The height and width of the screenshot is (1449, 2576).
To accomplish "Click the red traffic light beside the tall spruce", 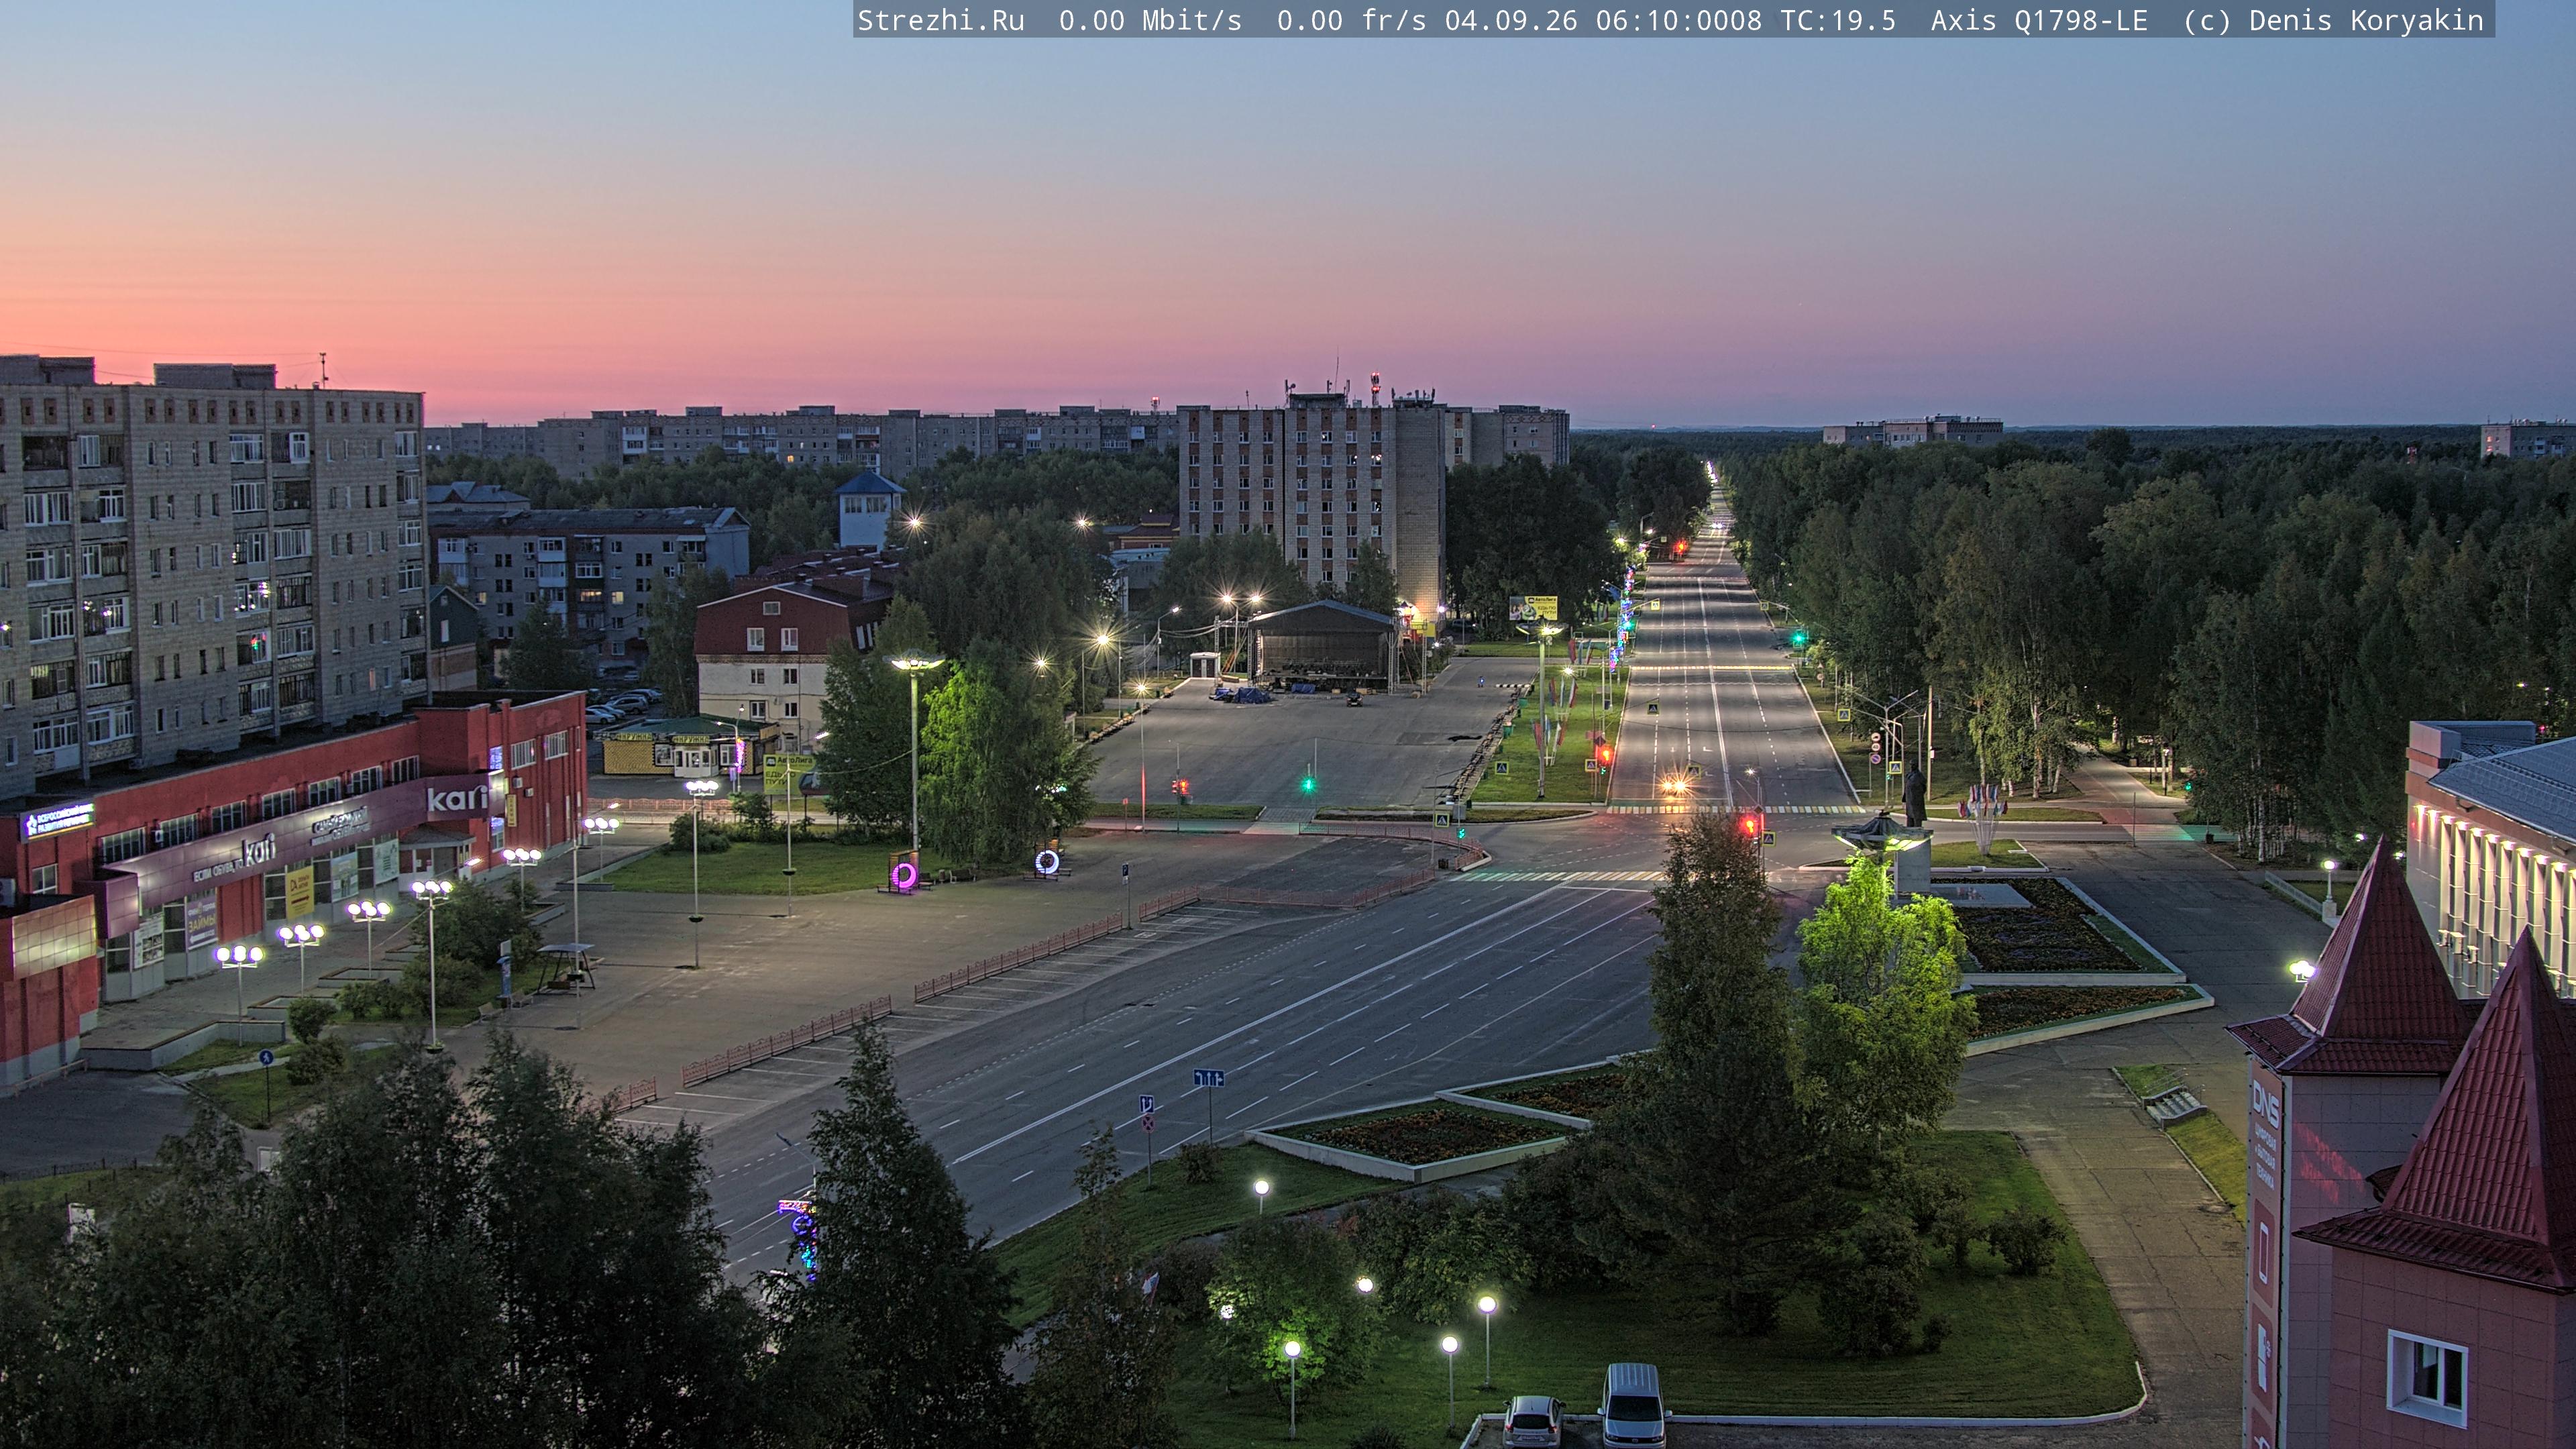I will tap(1750, 826).
